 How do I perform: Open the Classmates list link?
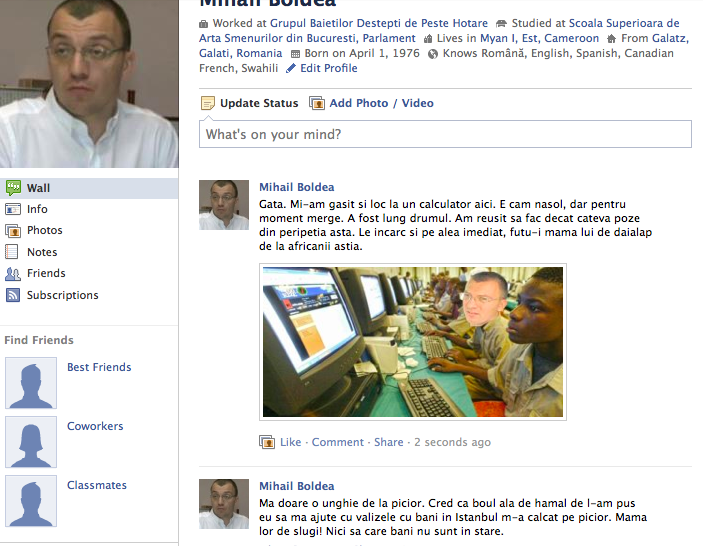[x=97, y=485]
